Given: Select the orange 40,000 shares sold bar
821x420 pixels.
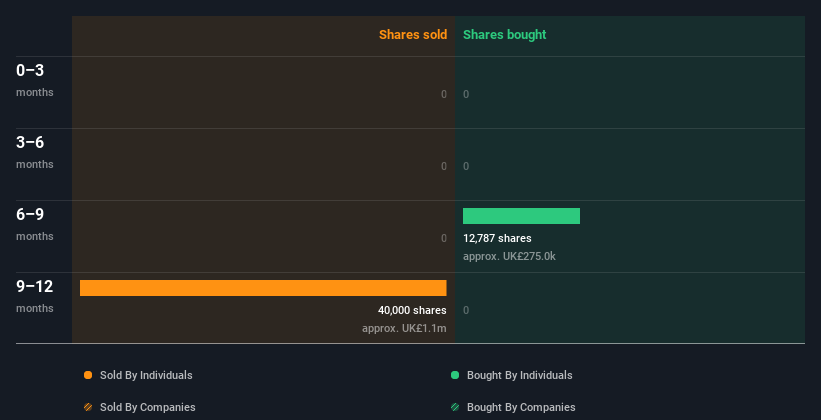Looking at the screenshot, I should (263, 288).
